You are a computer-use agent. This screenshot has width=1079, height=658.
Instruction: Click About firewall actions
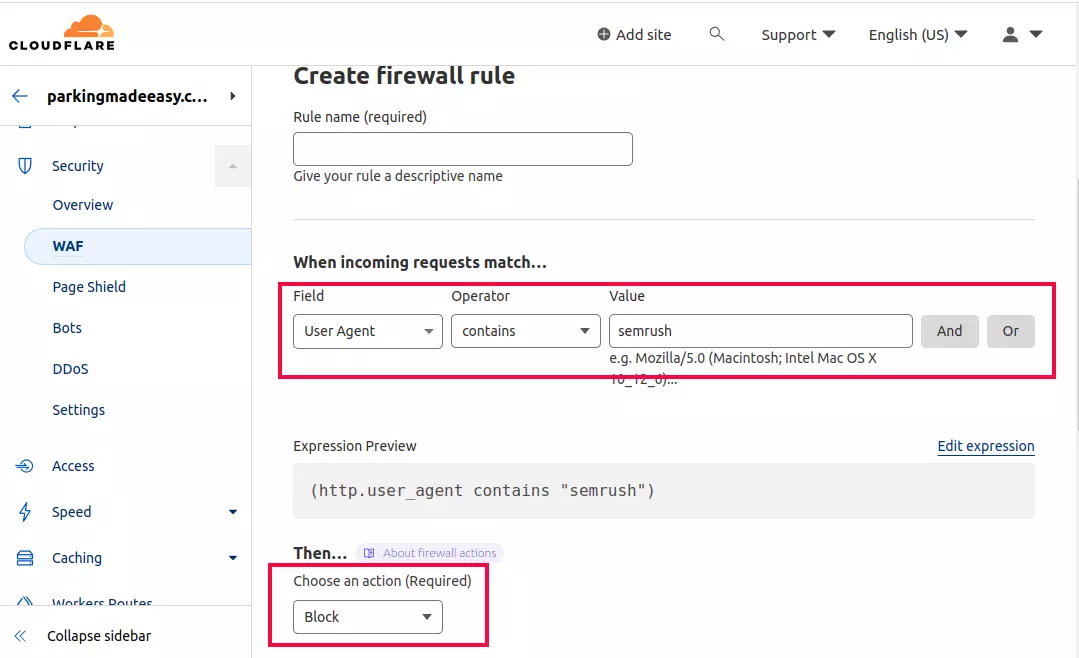pyautogui.click(x=430, y=552)
